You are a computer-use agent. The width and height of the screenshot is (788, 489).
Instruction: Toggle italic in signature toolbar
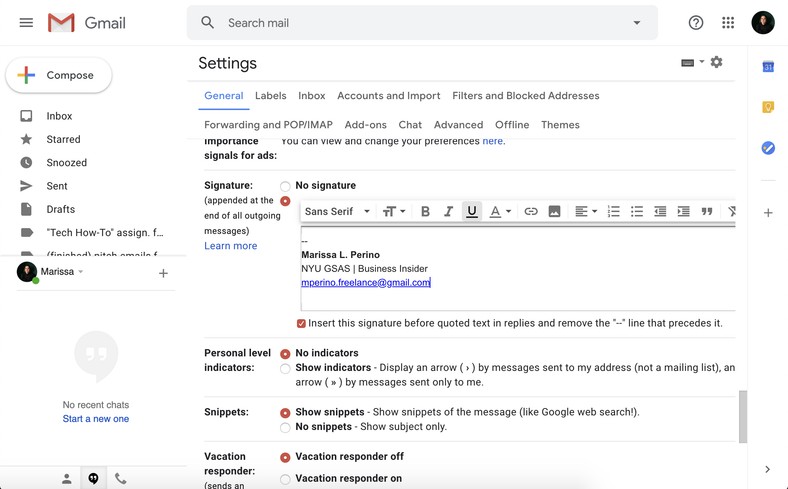[x=448, y=212]
